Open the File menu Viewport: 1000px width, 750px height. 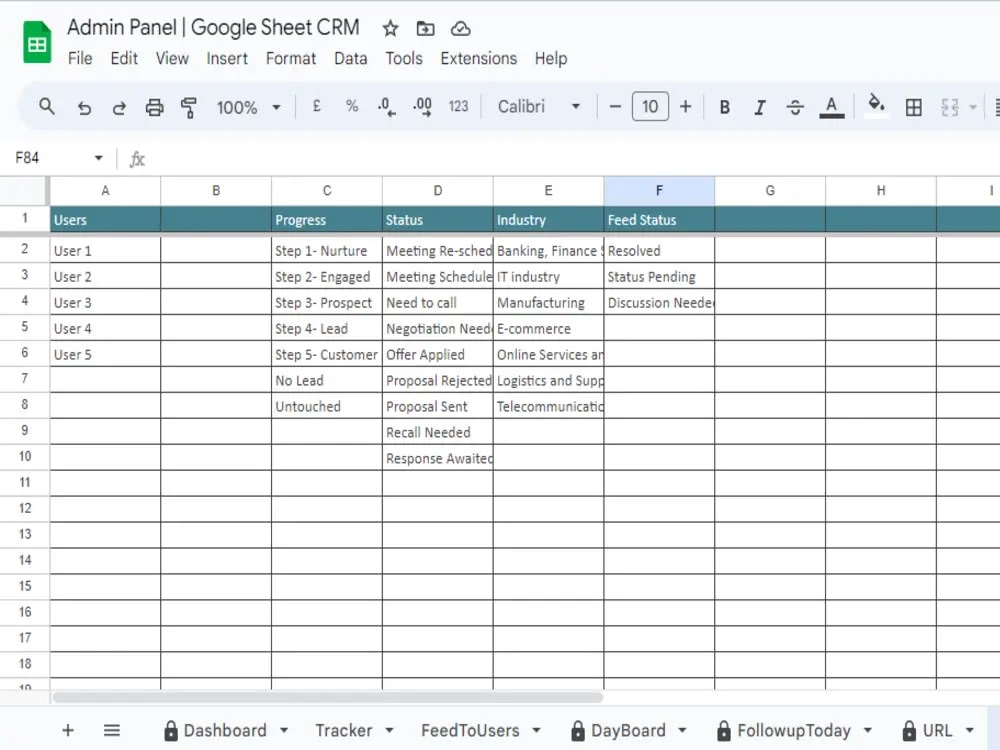[x=80, y=59]
